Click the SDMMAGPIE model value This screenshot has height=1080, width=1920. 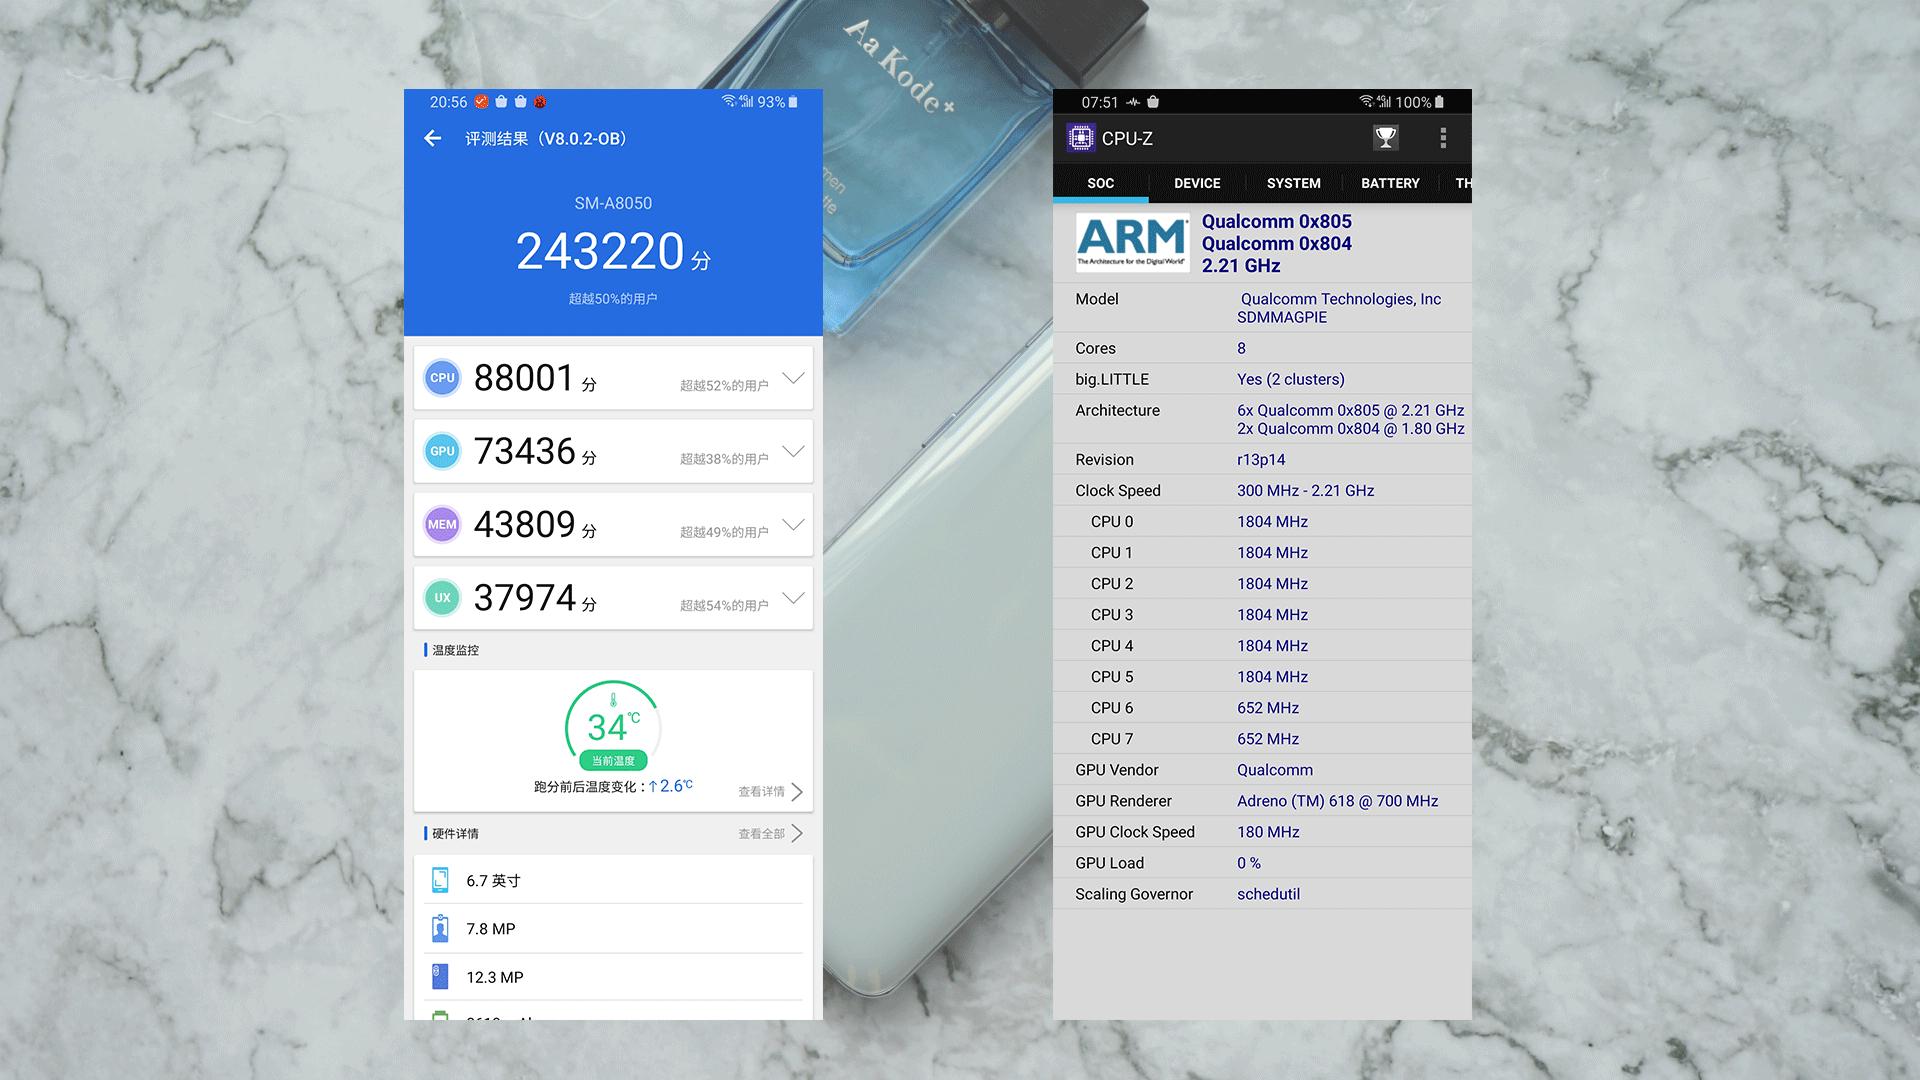(1282, 318)
